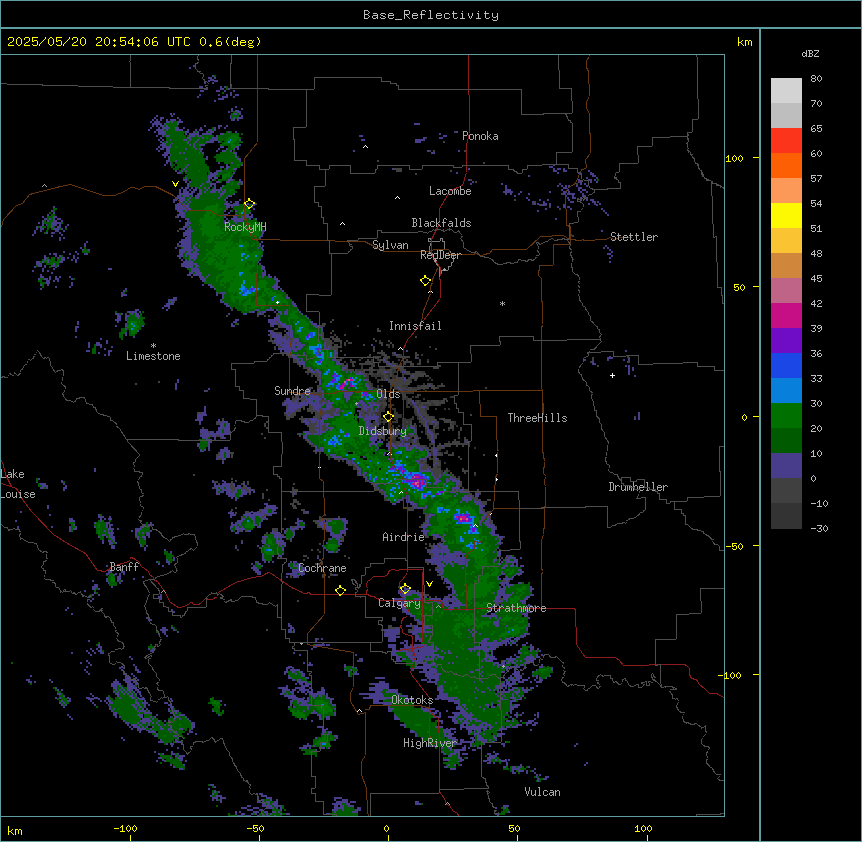Select the RedDeer city label
862x842 pixels.
(x=440, y=255)
